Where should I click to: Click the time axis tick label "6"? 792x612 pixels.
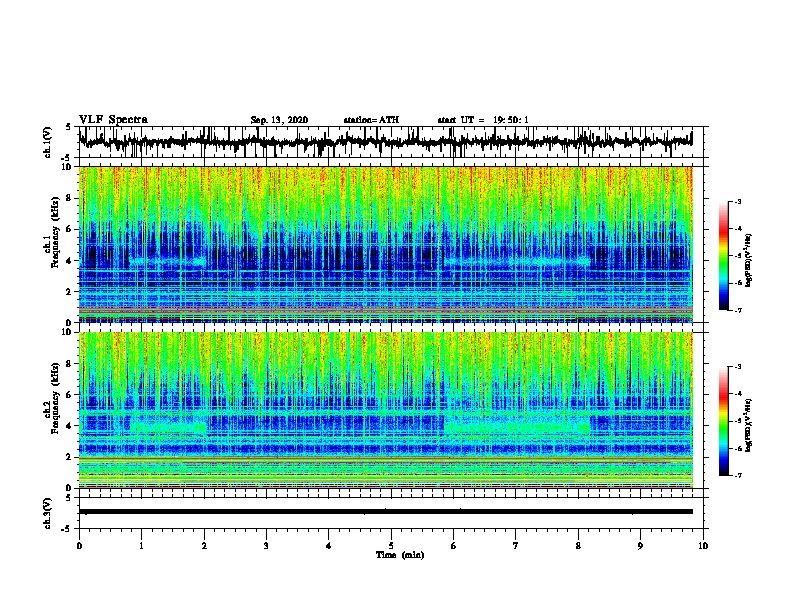click(x=454, y=546)
